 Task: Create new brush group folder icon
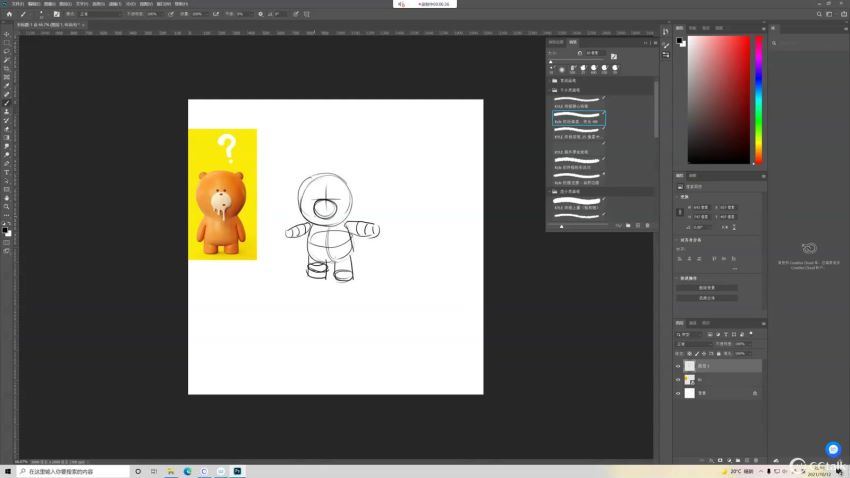(x=628, y=225)
